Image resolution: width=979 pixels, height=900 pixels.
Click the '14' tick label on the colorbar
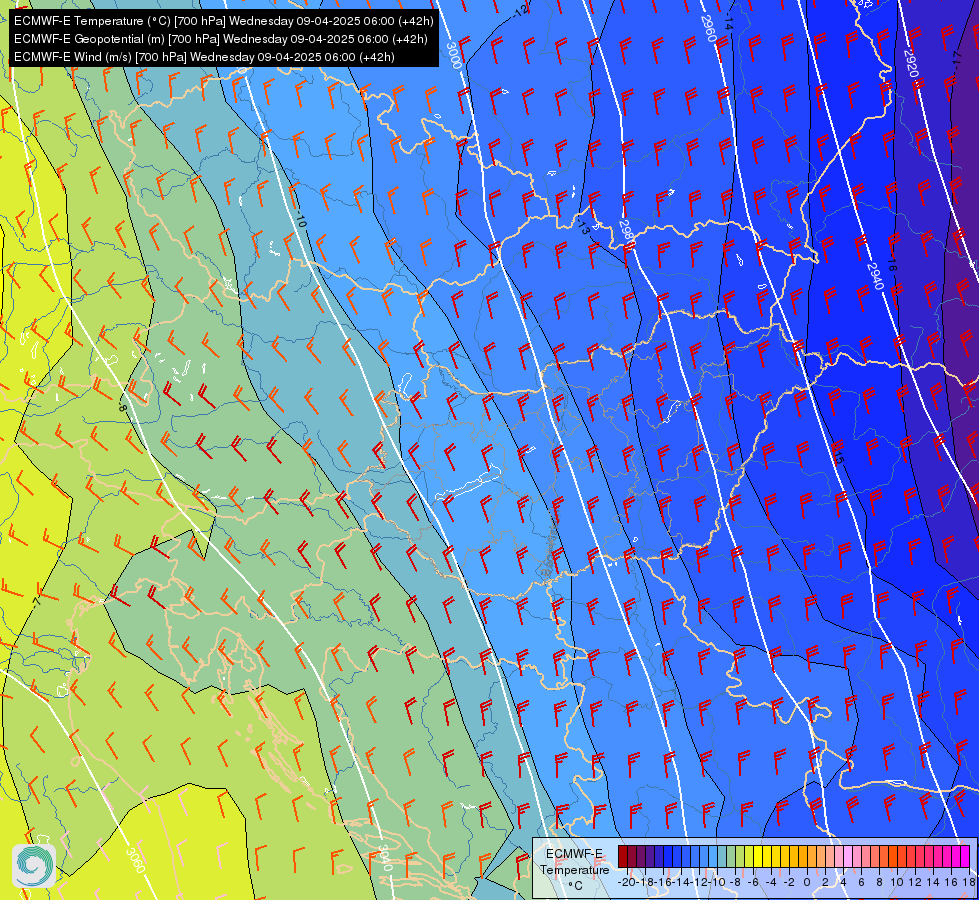(x=933, y=882)
